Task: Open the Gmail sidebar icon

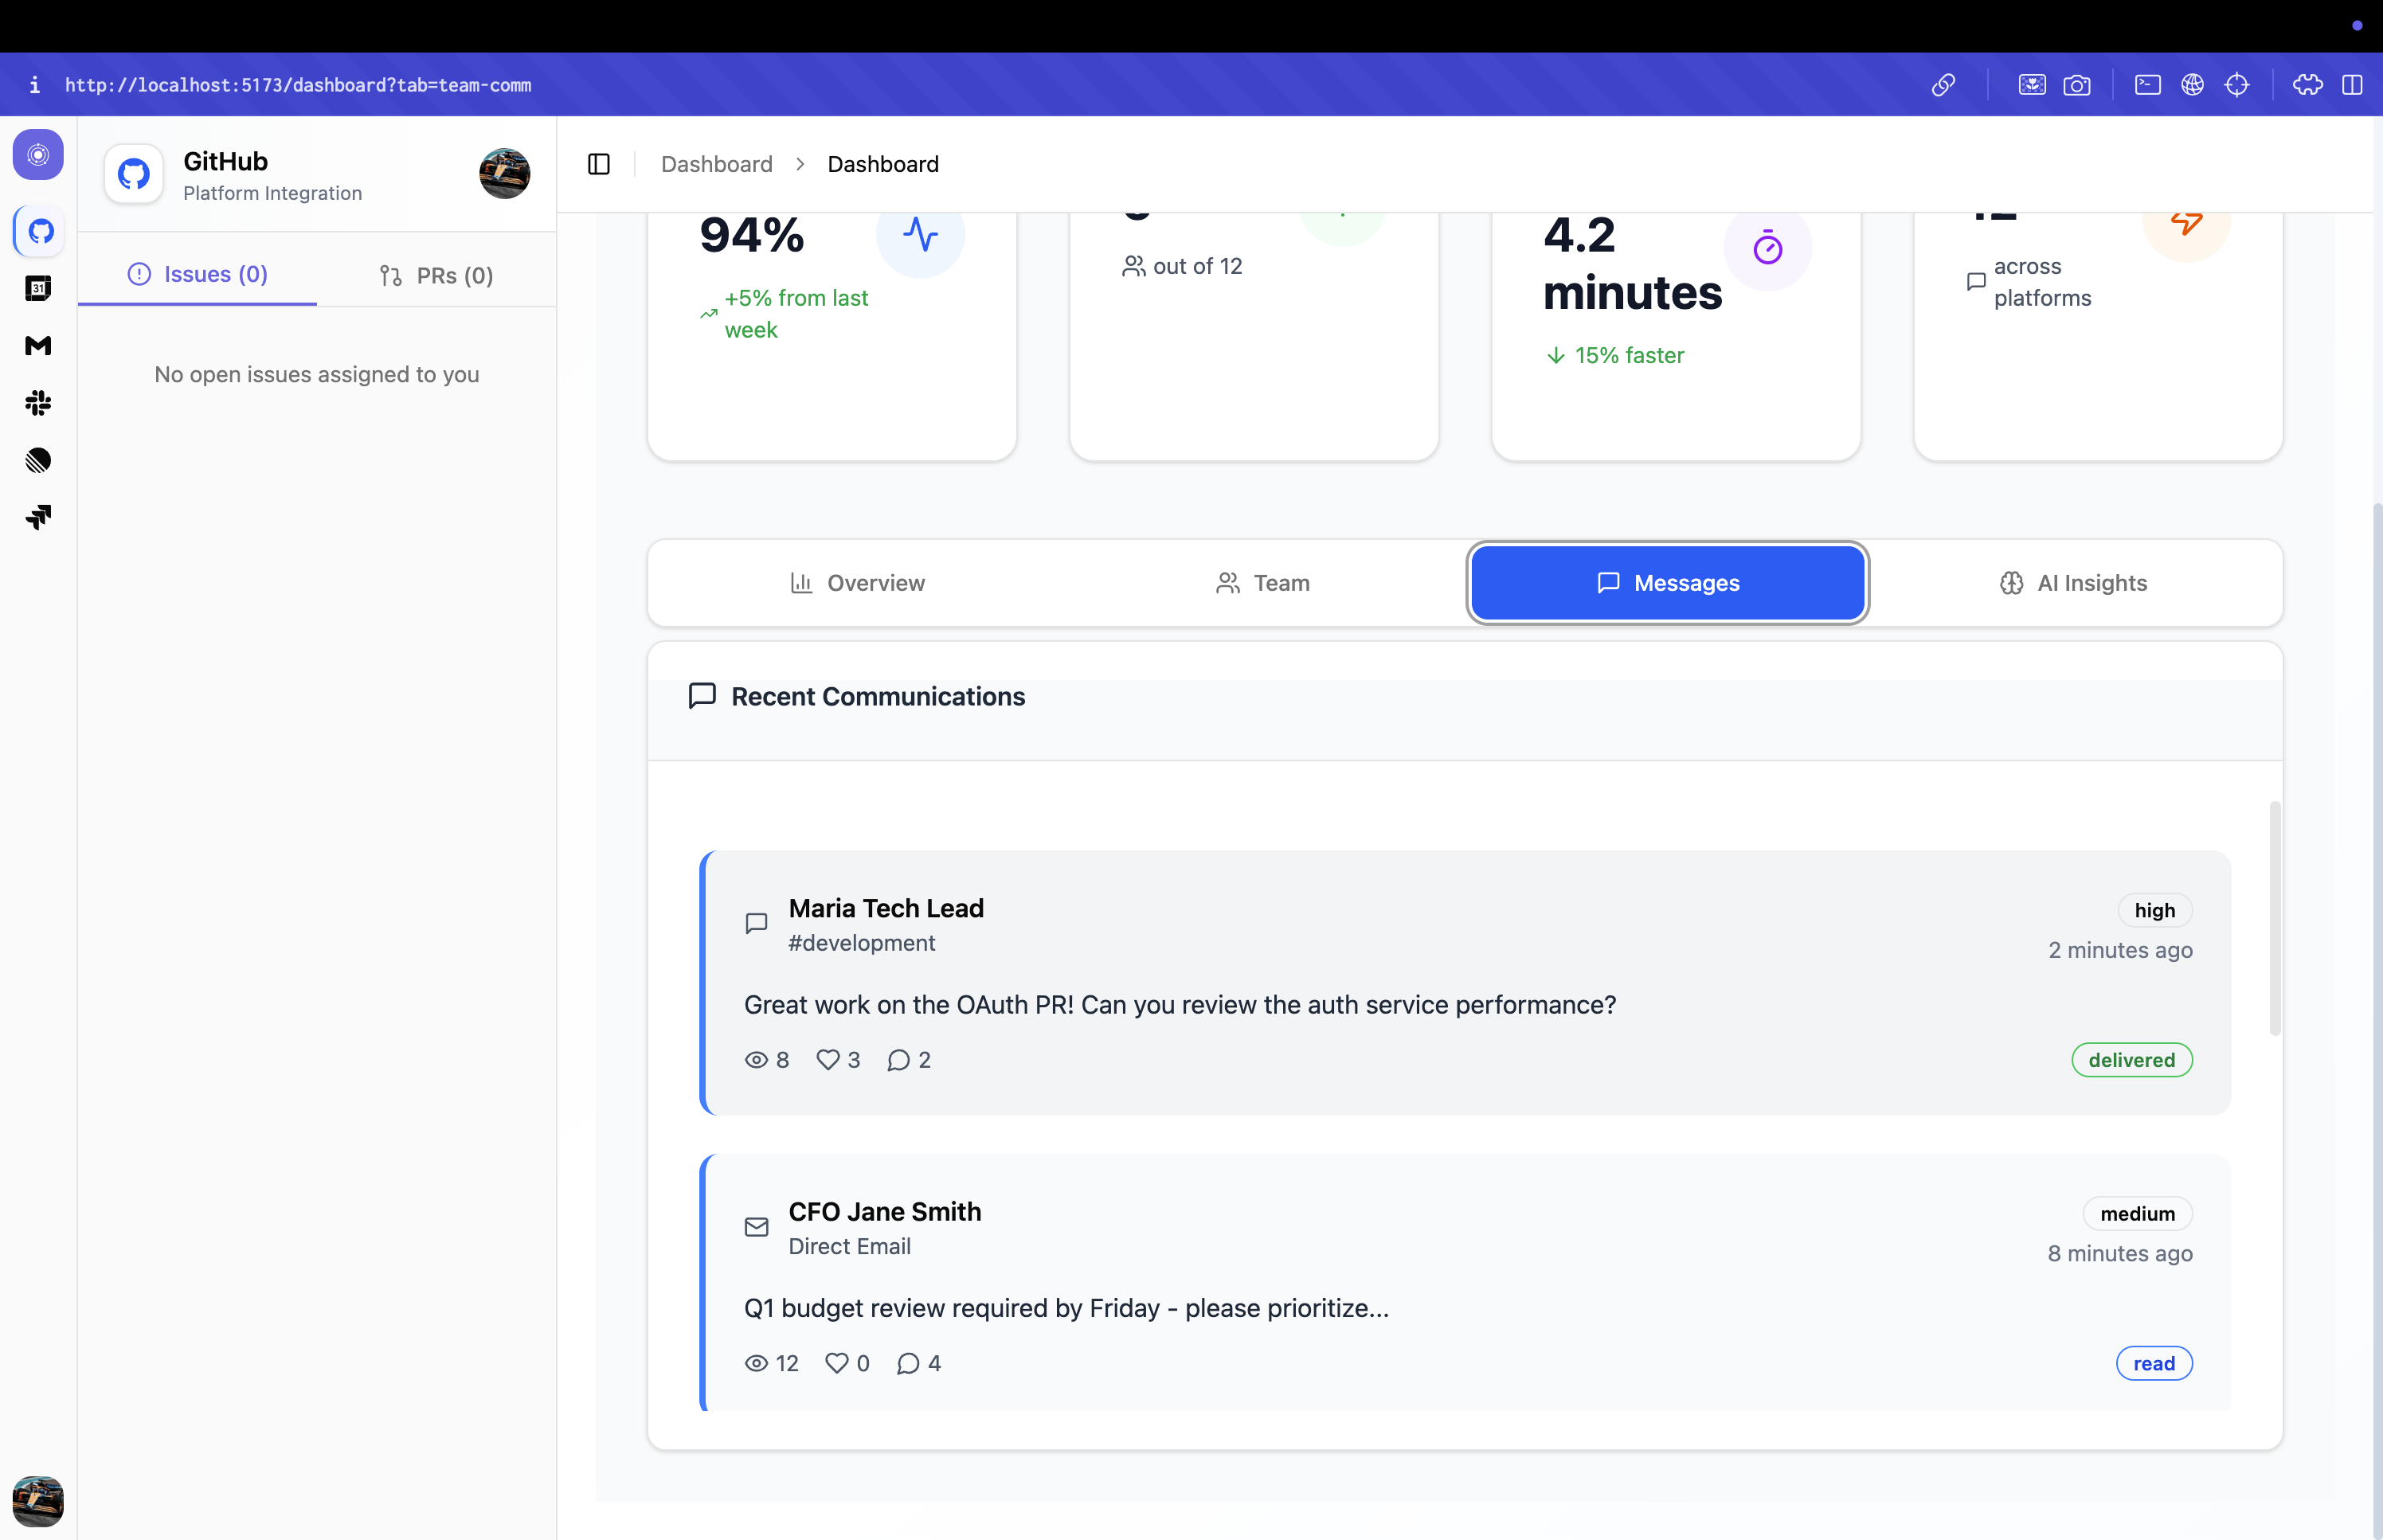Action: coord(38,346)
